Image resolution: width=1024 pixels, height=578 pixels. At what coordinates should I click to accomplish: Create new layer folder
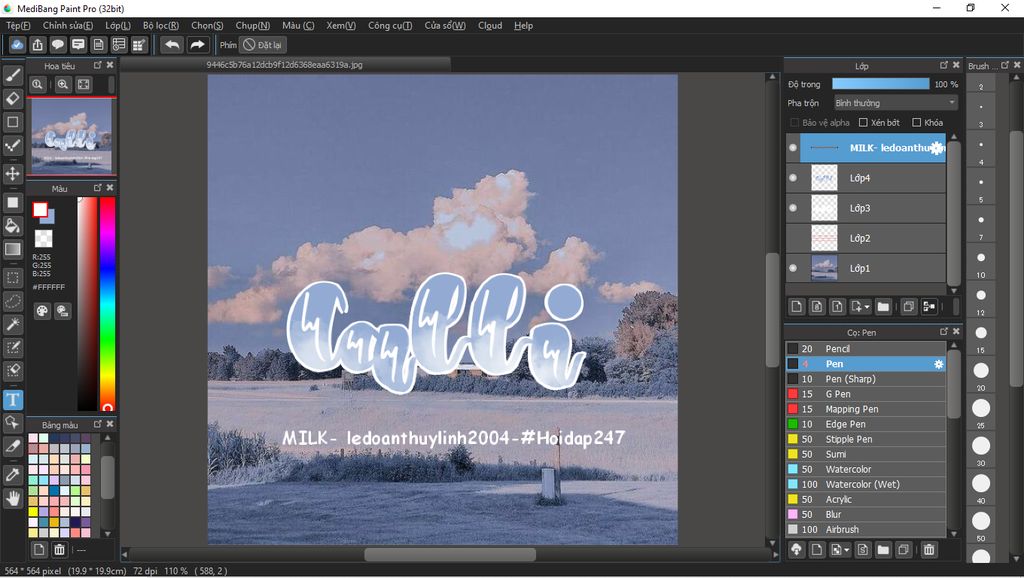(883, 306)
